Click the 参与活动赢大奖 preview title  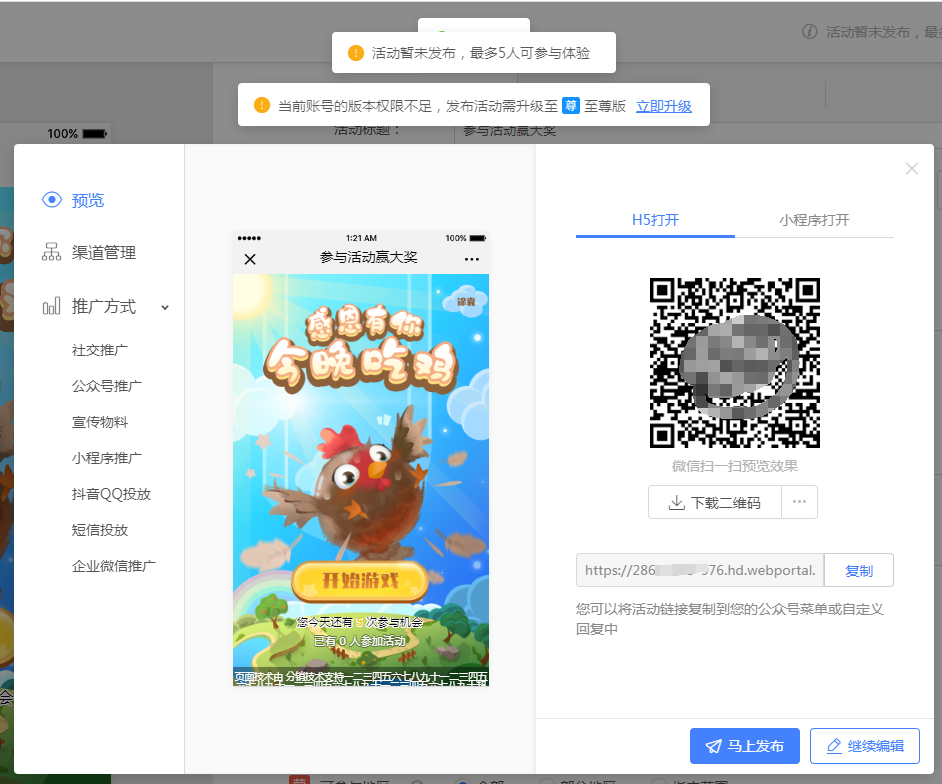[368, 257]
